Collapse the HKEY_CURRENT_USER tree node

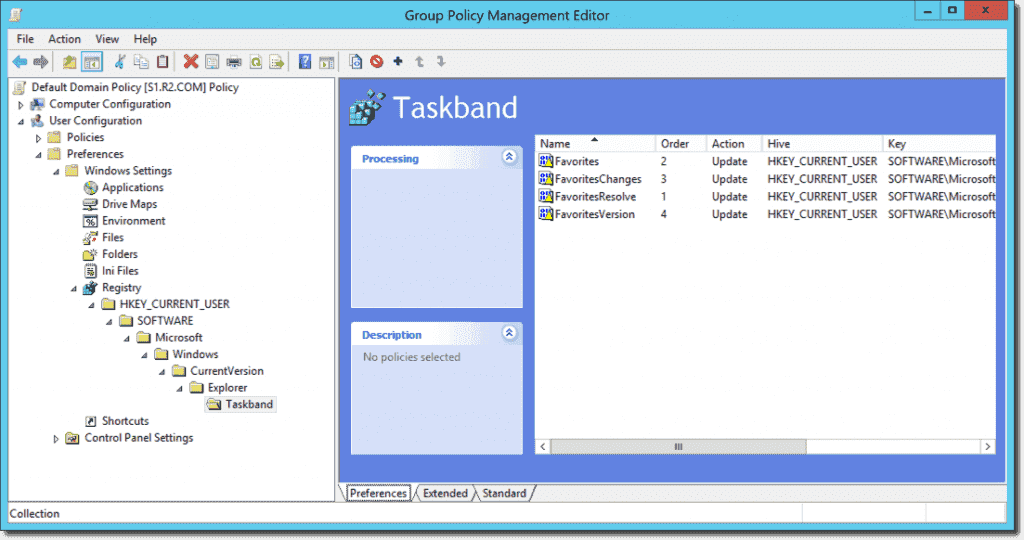click(91, 305)
